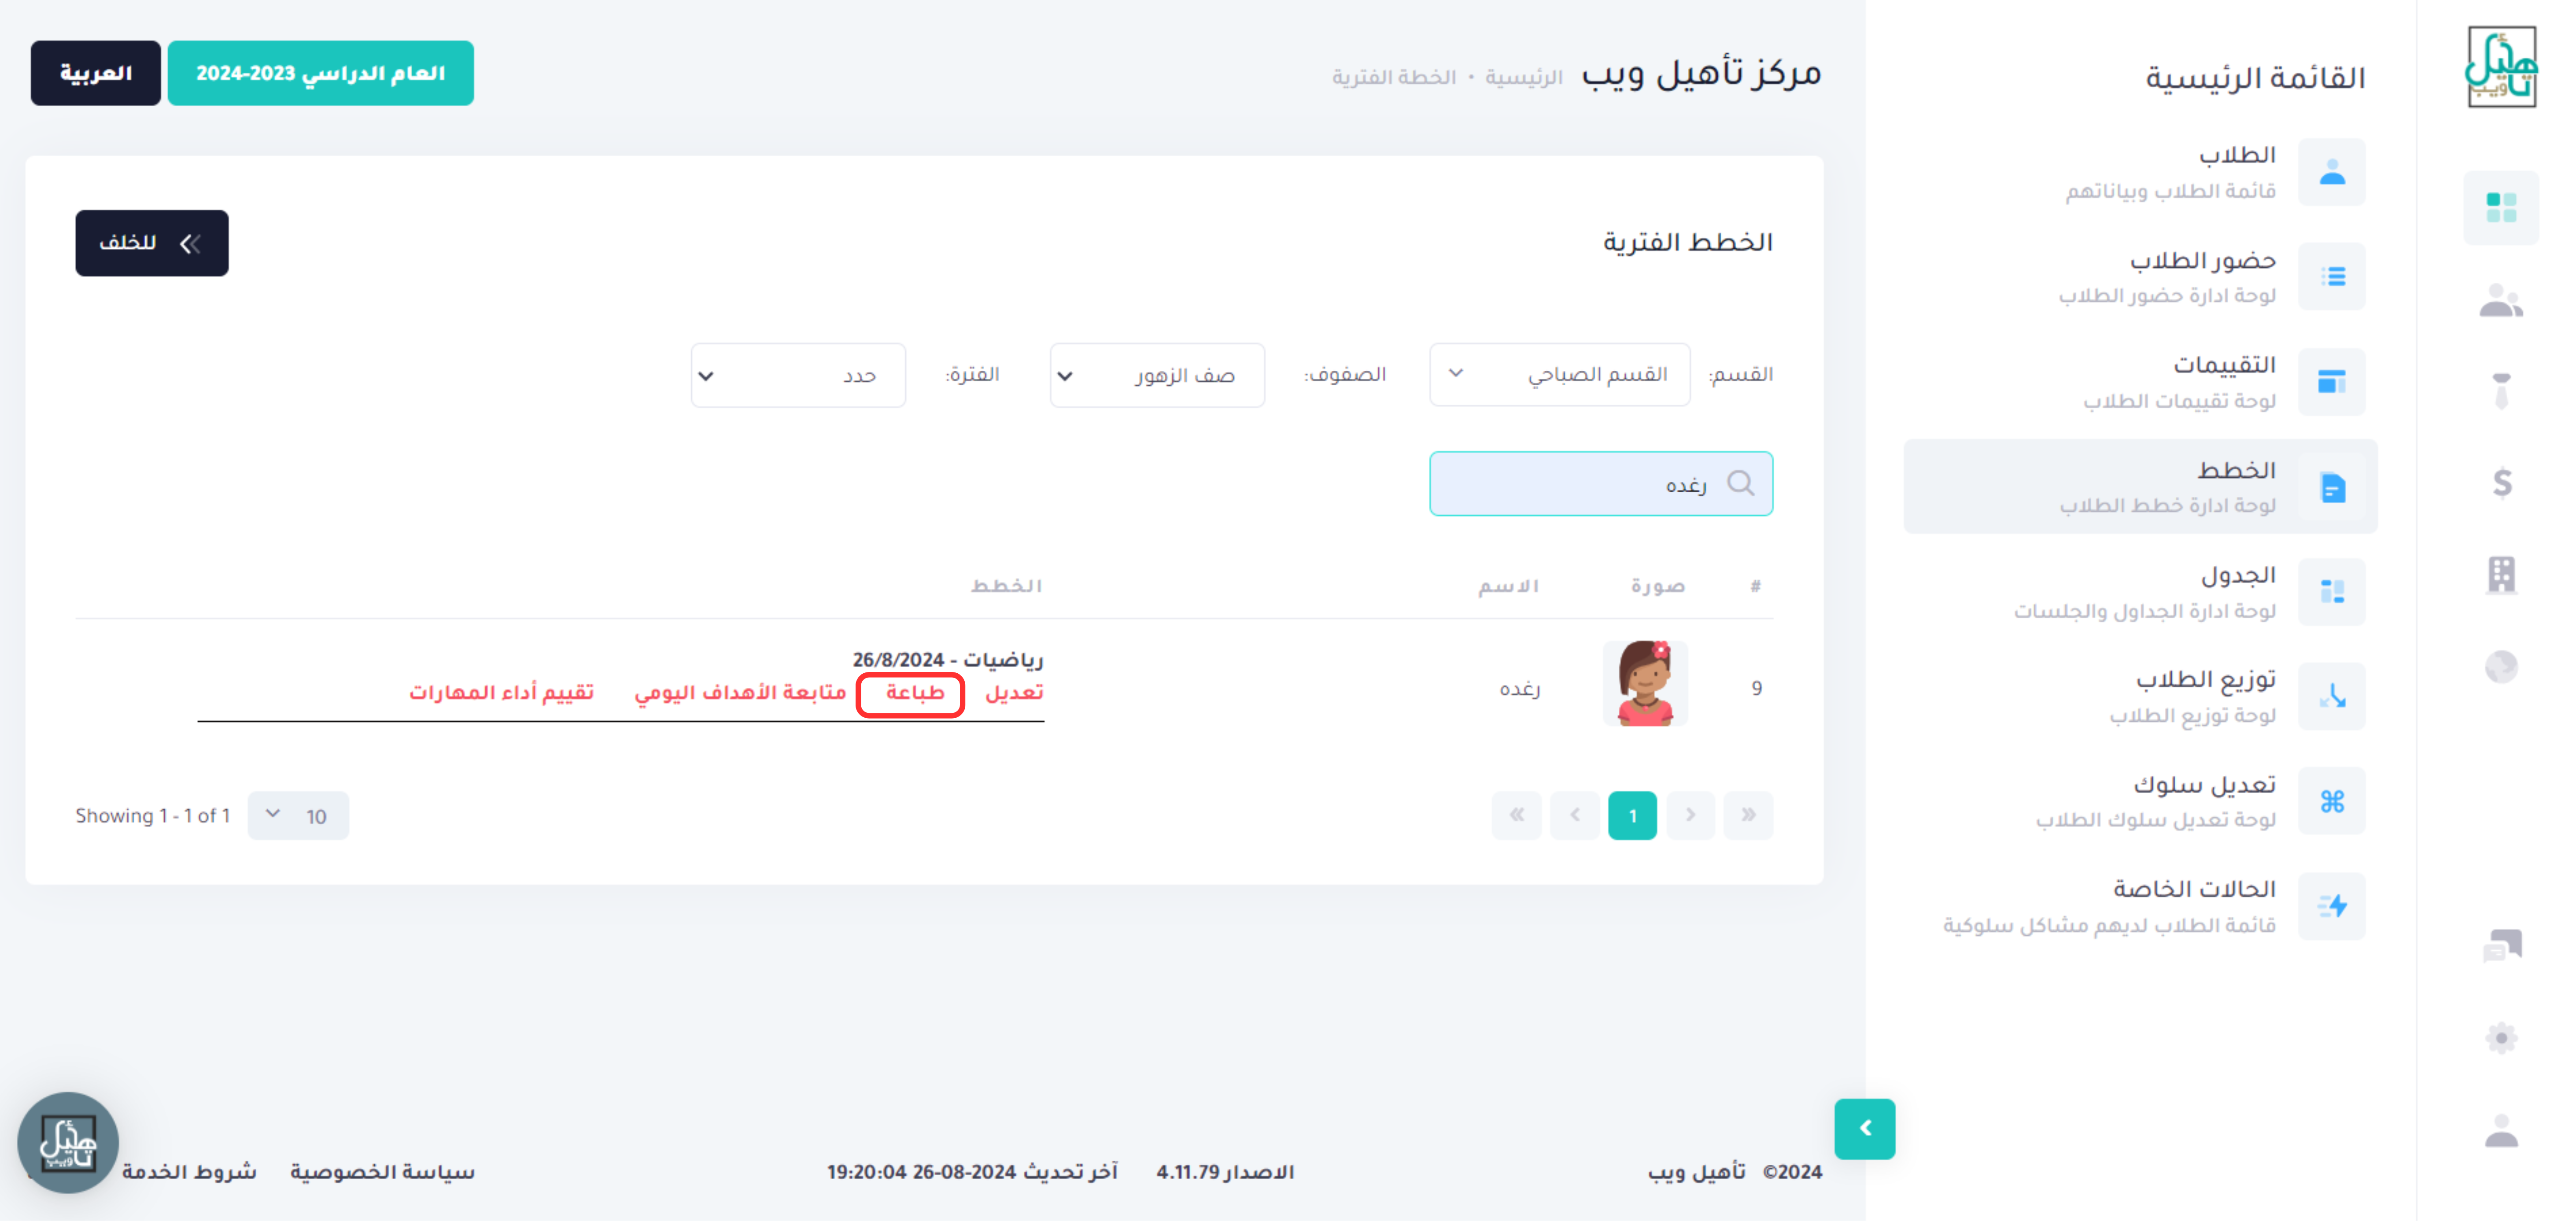Click the Tahil Web logo in the sidebar
Viewport: 2576px width, 1229px height.
[2501, 66]
